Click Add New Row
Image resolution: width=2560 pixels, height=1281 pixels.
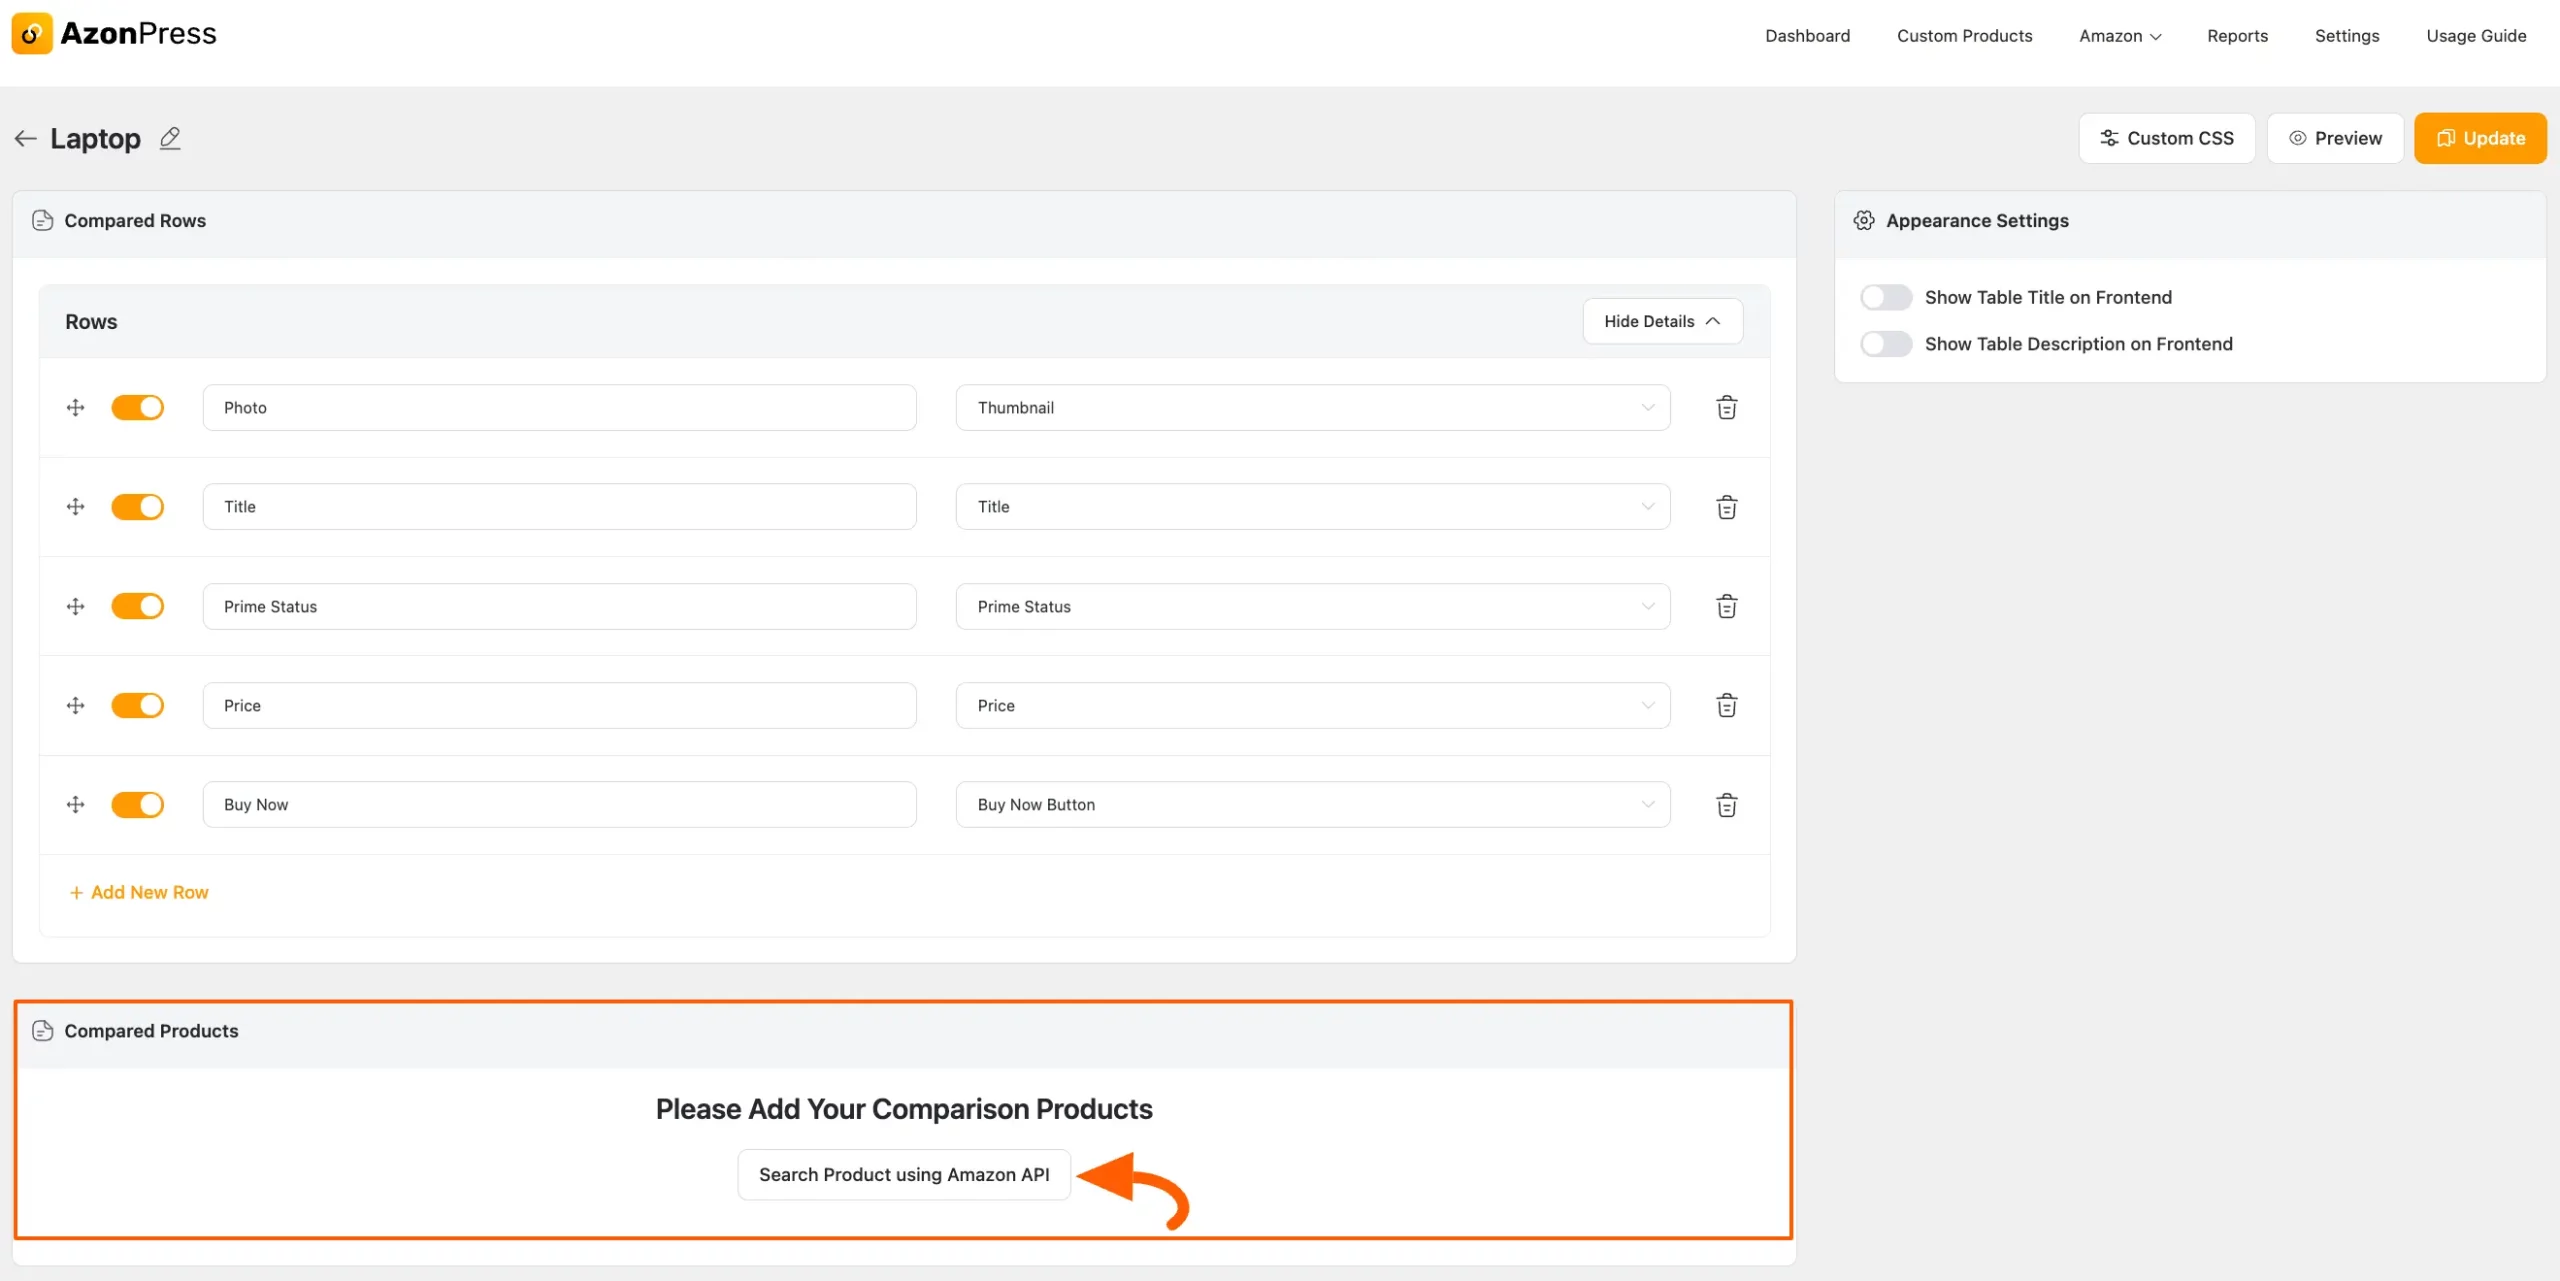[138, 891]
